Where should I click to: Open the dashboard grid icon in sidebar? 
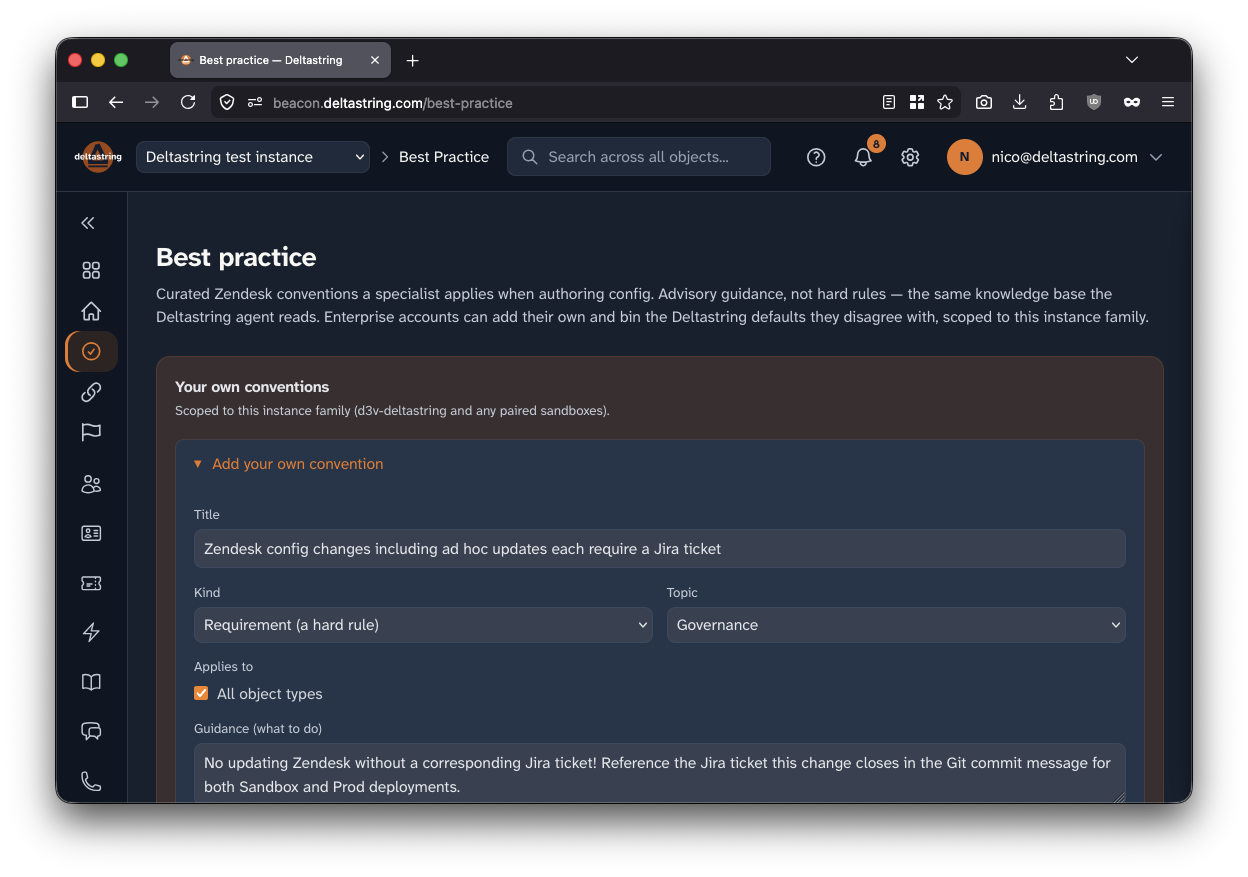coord(91,270)
